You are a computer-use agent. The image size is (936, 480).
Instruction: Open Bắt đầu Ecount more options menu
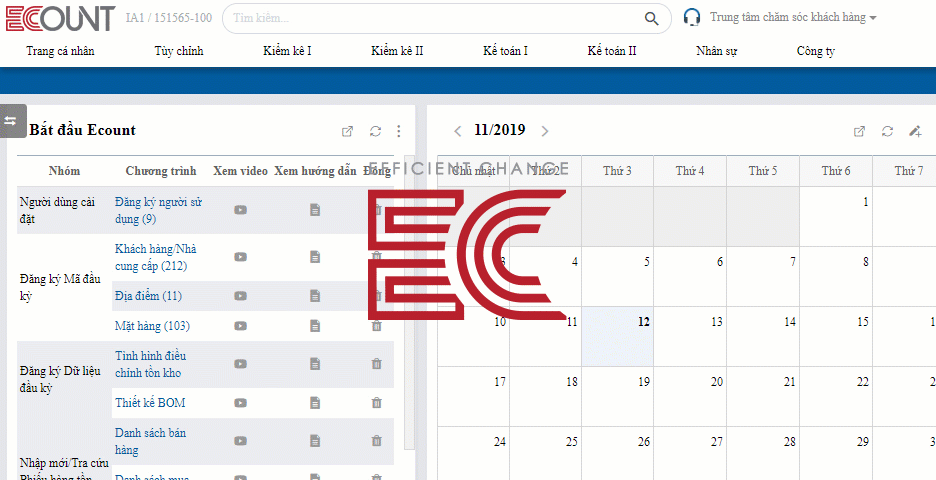pyautogui.click(x=399, y=131)
